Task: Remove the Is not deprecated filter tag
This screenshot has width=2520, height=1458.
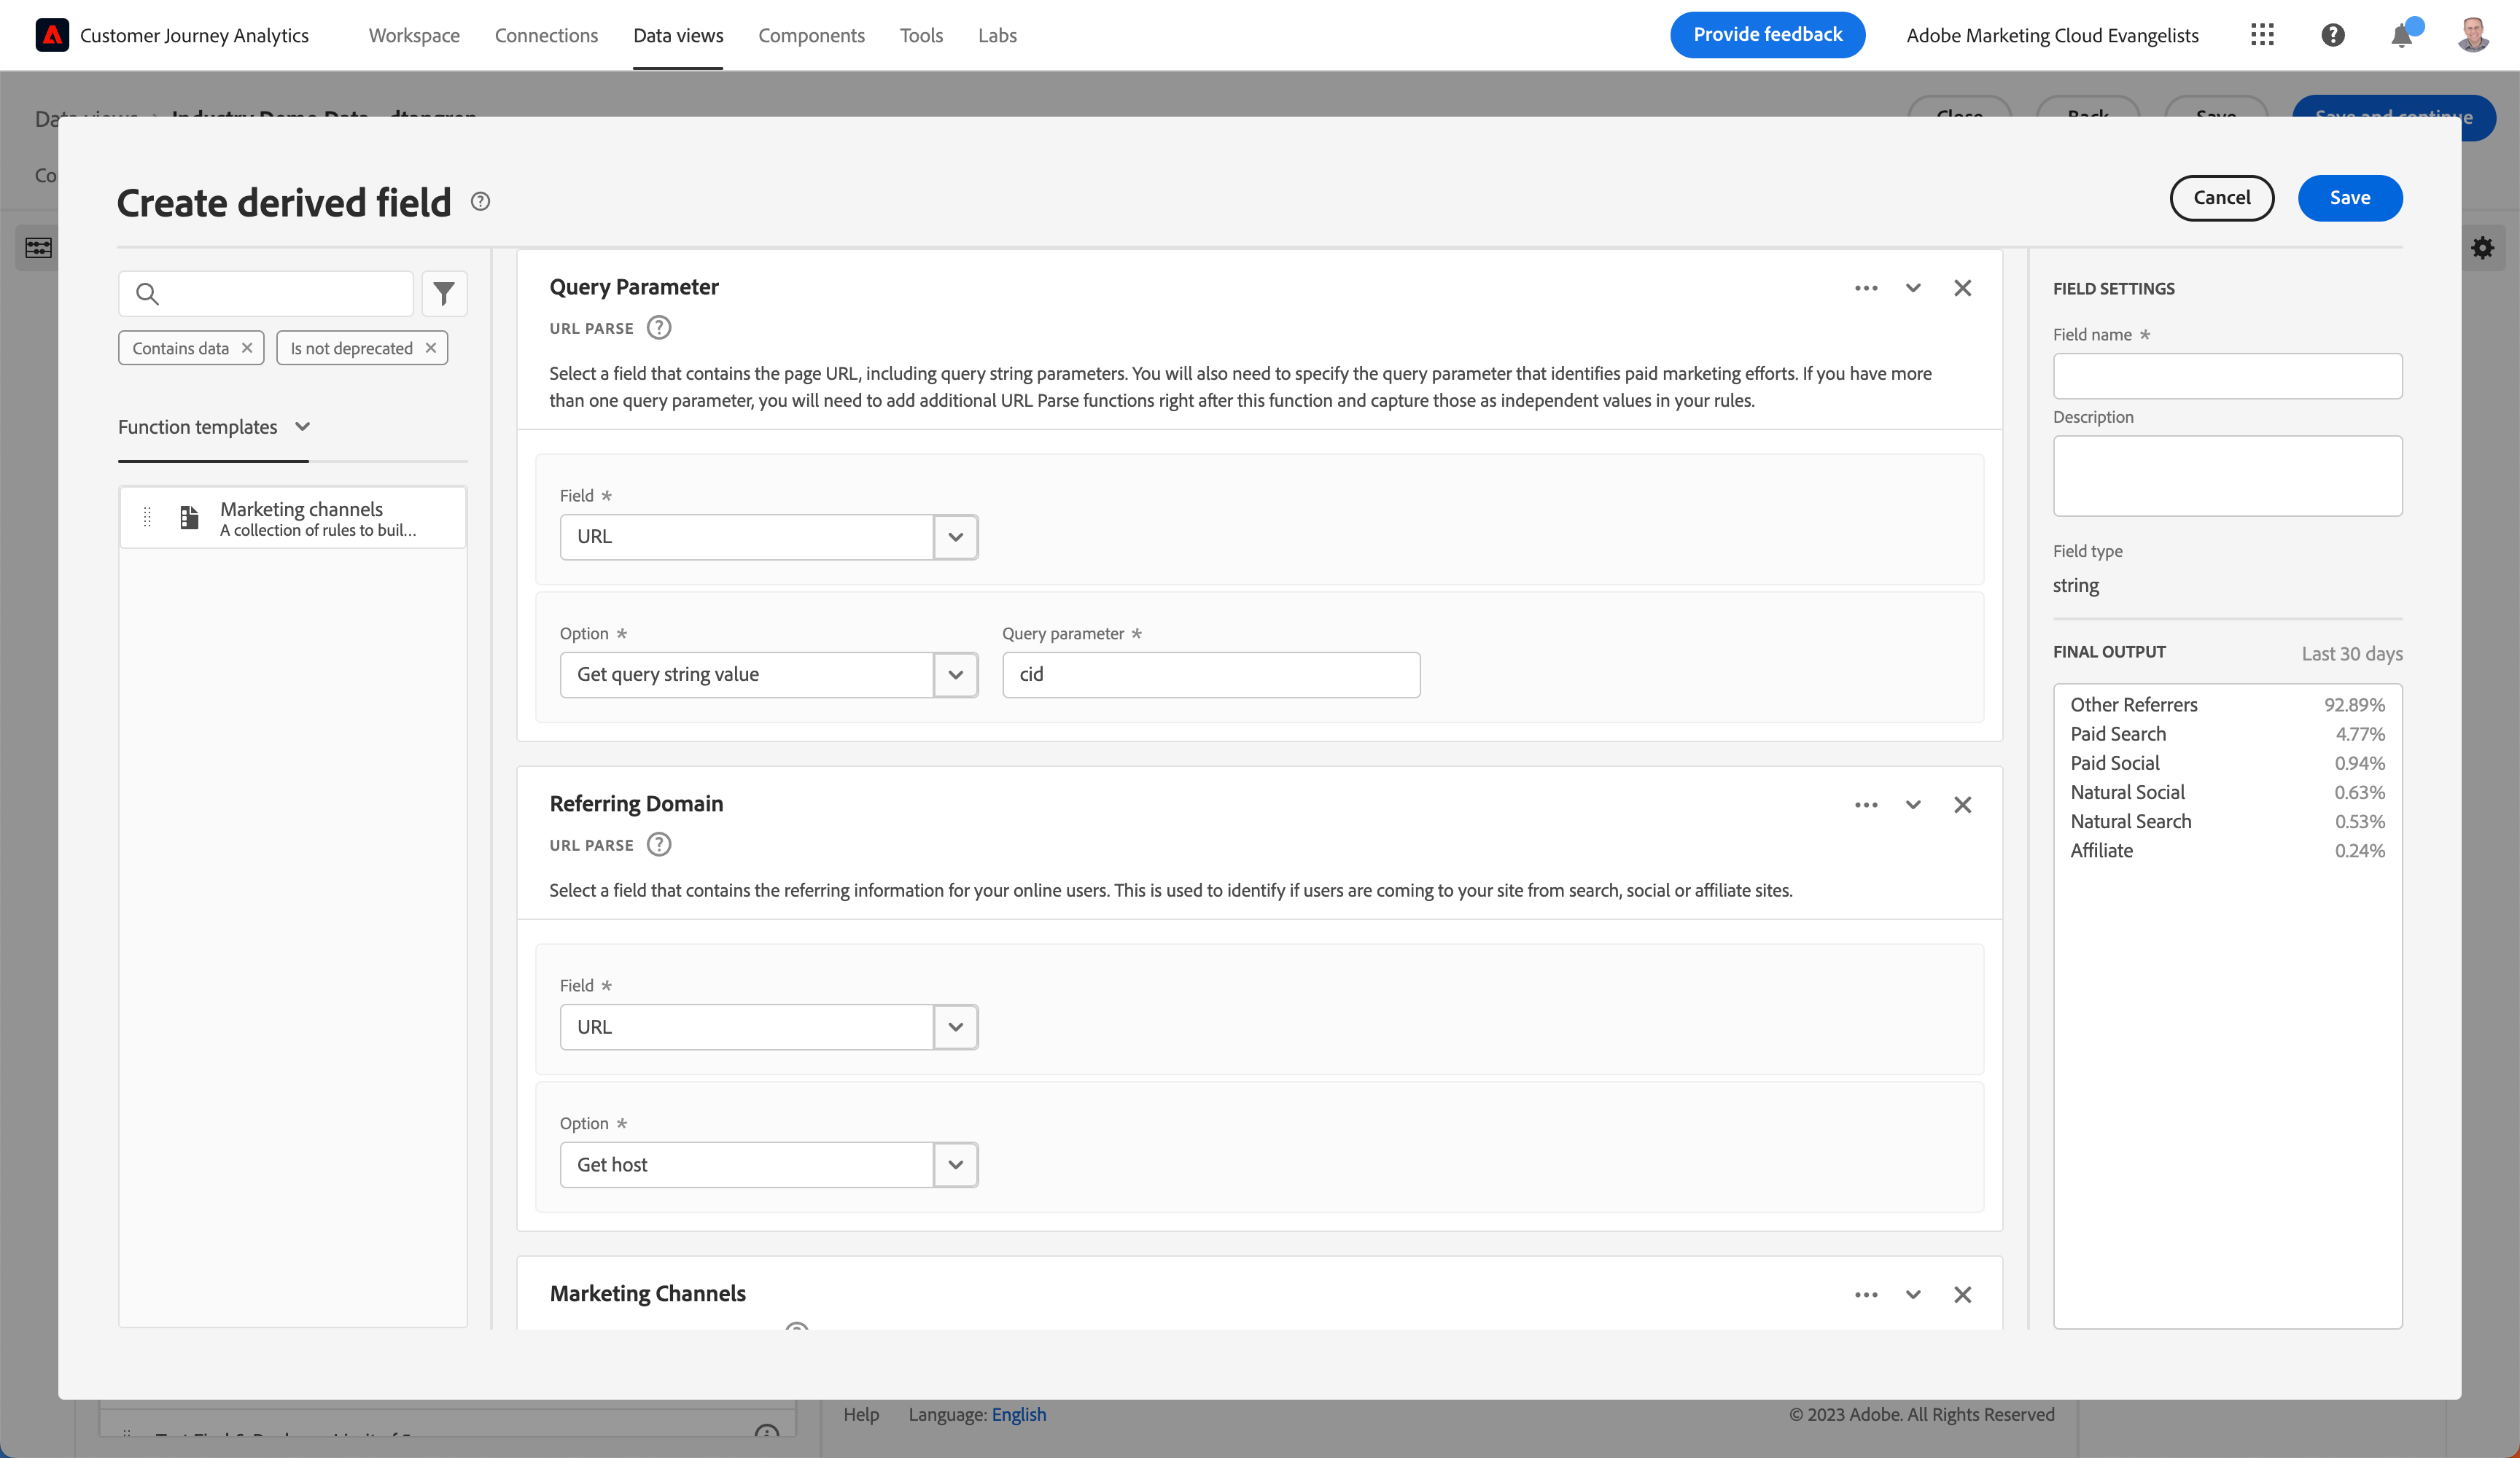Action: (x=431, y=348)
